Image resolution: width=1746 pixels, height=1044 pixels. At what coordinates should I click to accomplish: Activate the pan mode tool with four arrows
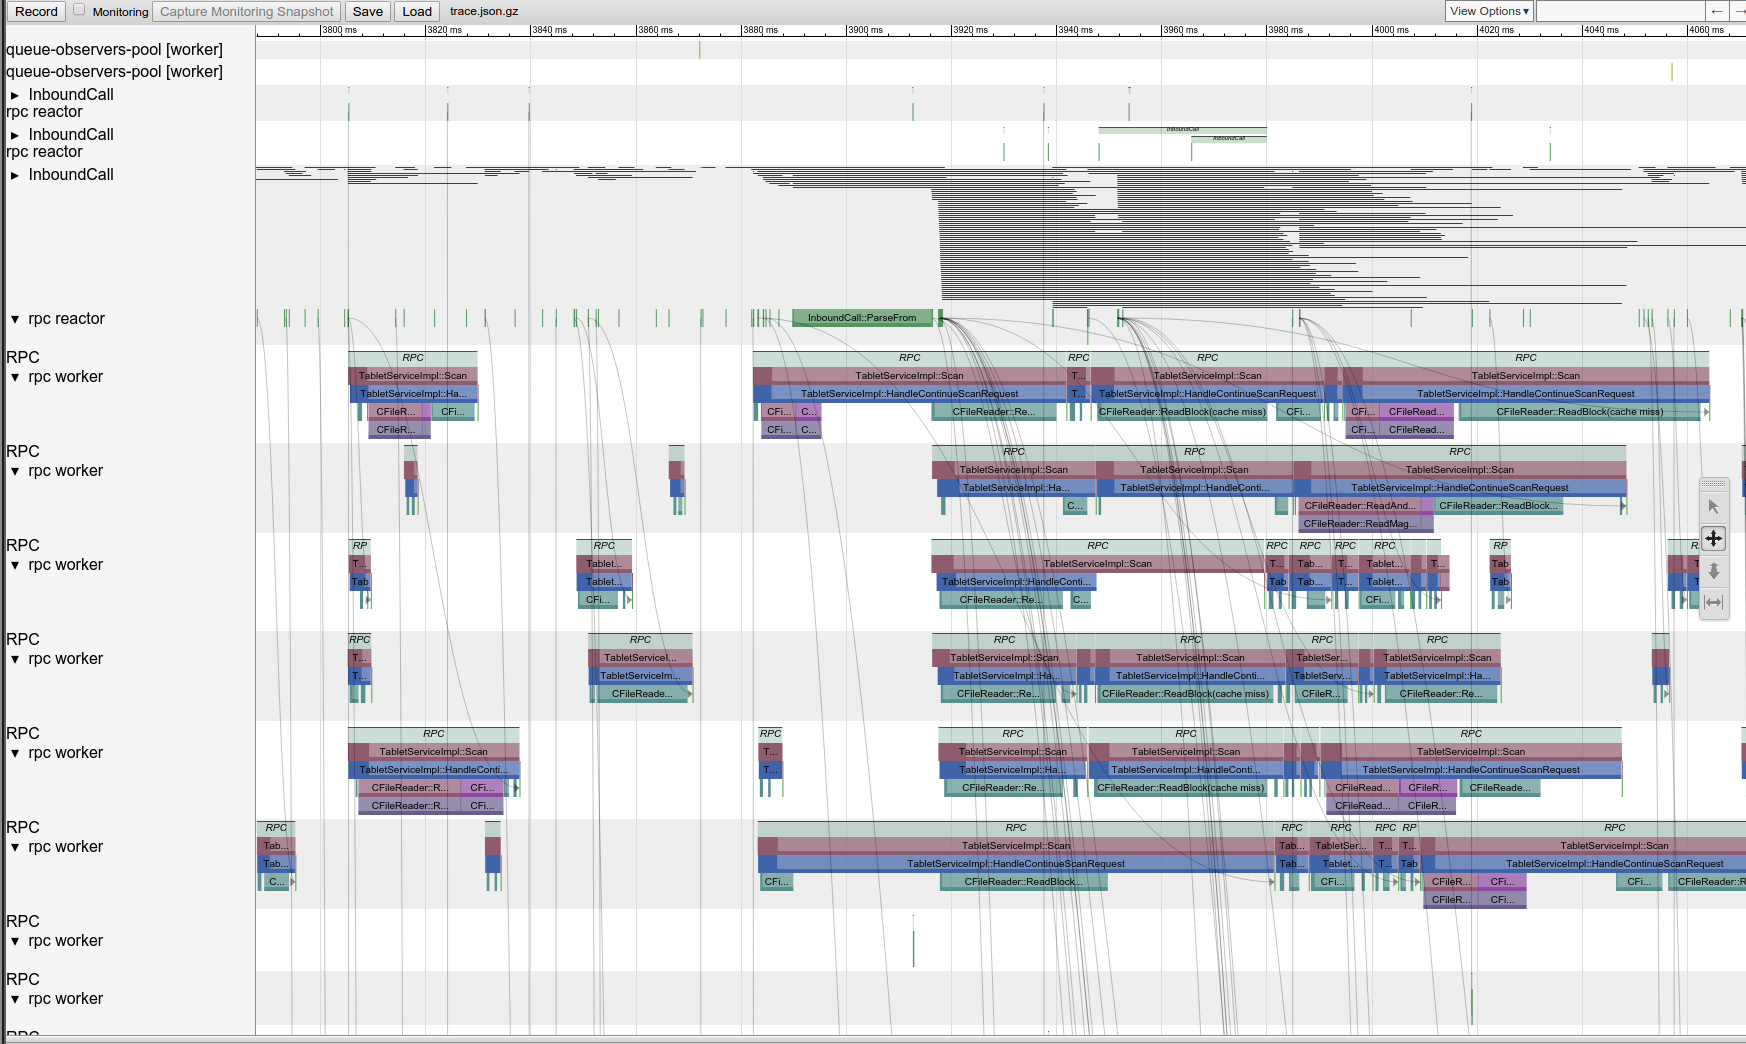coord(1713,539)
